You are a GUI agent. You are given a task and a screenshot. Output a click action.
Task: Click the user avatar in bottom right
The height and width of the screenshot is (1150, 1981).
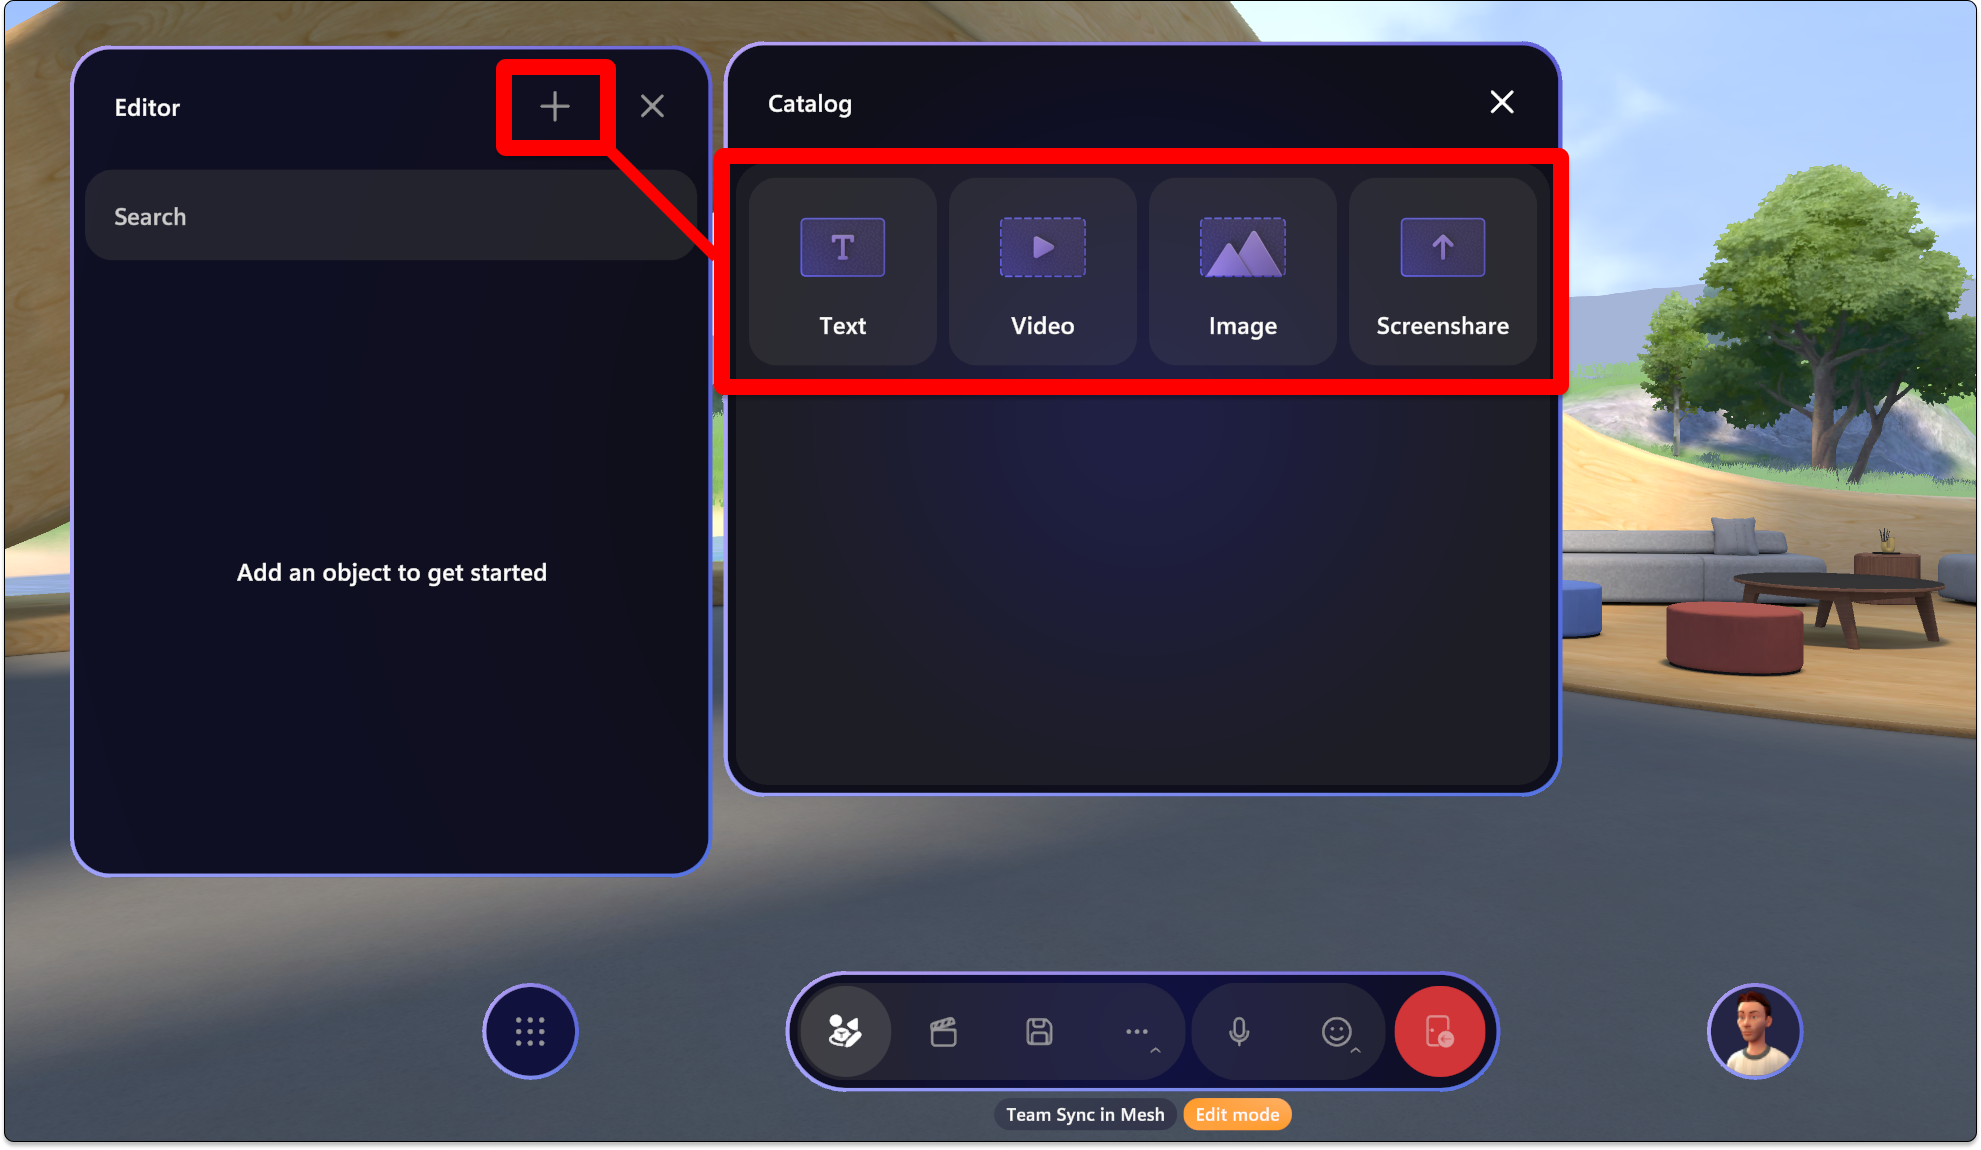(1754, 1030)
